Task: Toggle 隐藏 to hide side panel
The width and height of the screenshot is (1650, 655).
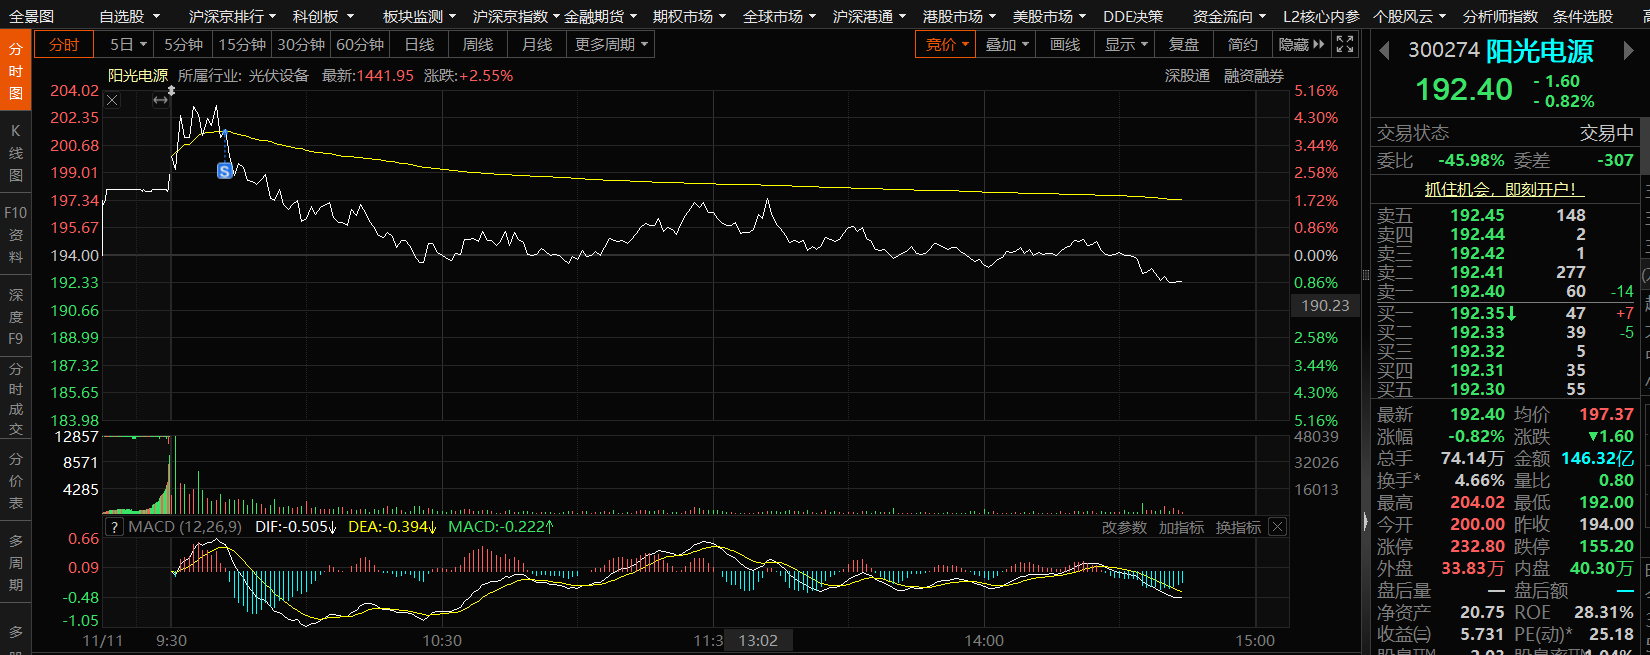Action: (1301, 45)
